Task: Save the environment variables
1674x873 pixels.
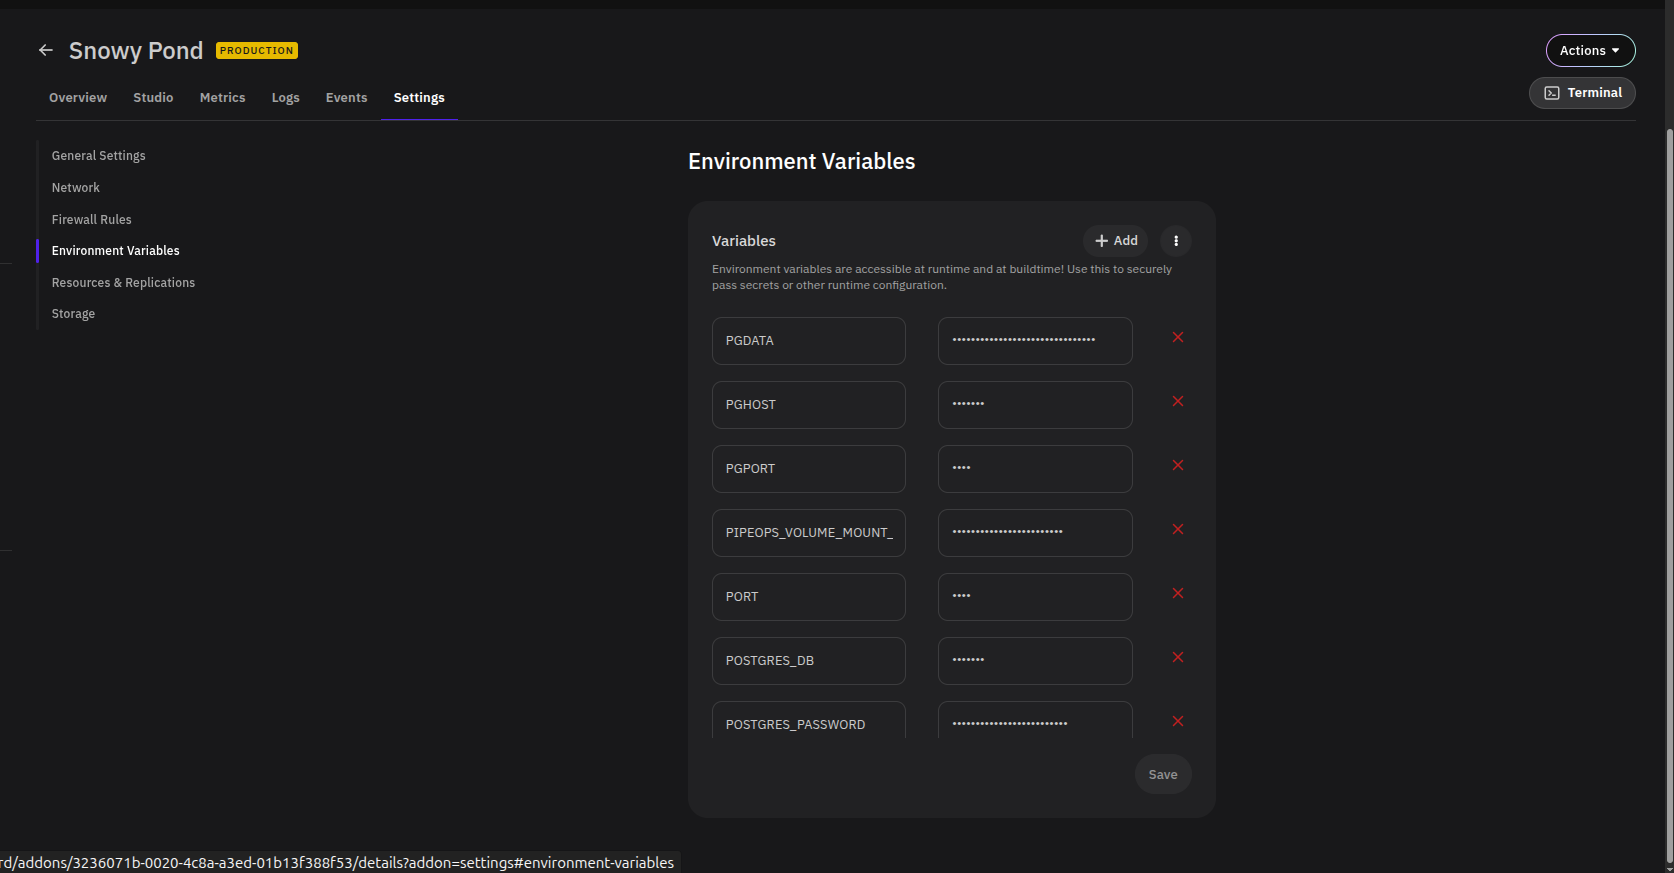Action: coord(1163,774)
